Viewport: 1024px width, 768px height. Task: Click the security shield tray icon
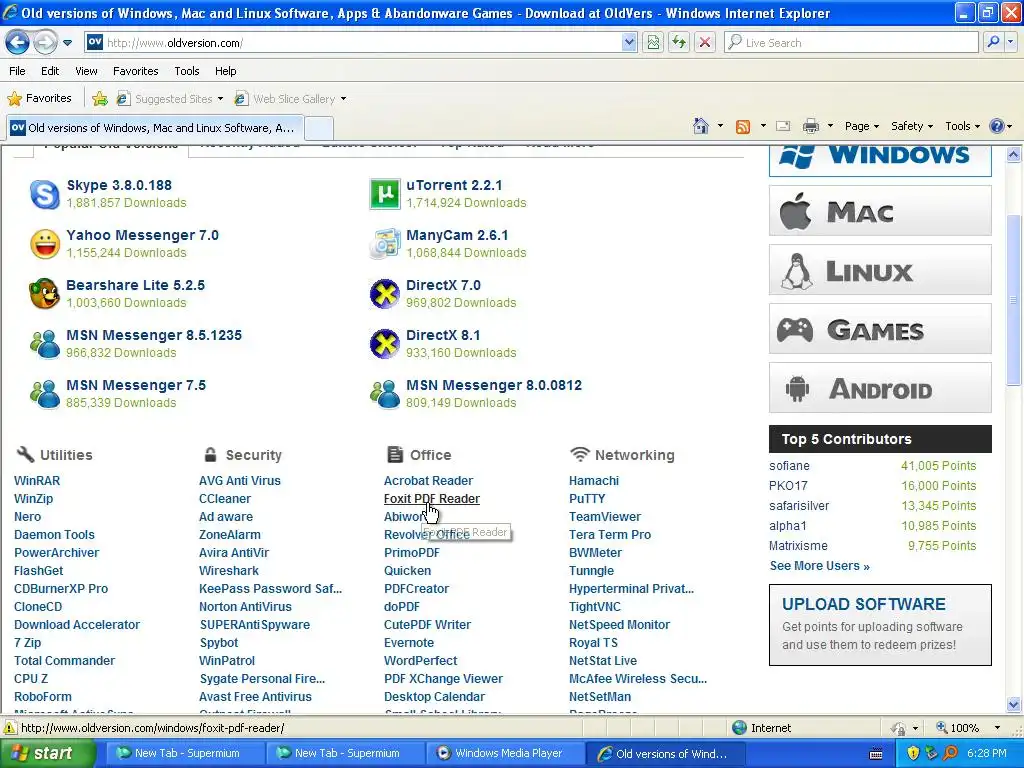[x=913, y=754]
